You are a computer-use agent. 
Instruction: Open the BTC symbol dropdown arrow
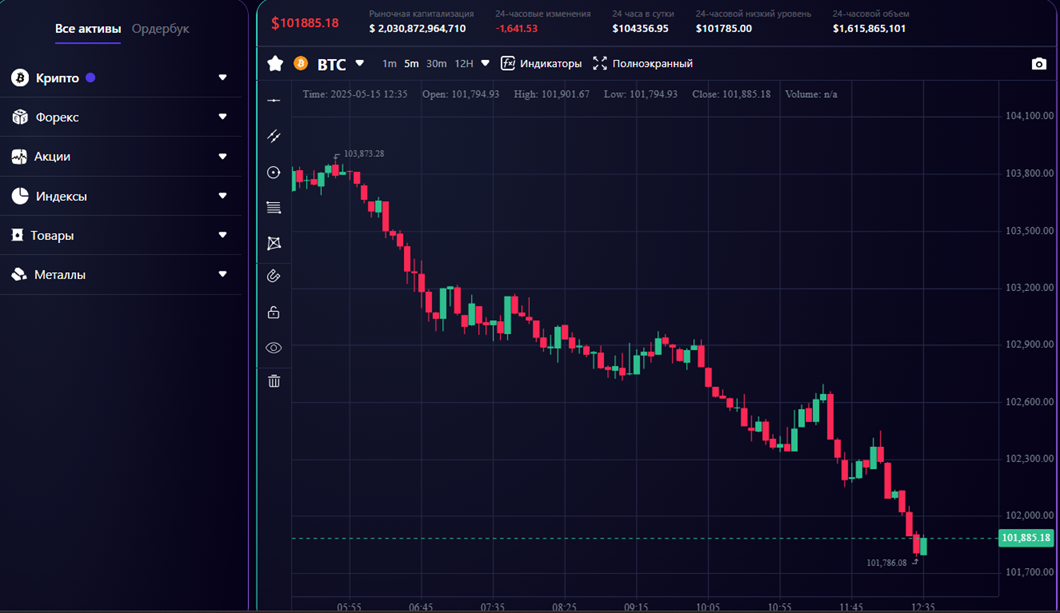tap(360, 63)
